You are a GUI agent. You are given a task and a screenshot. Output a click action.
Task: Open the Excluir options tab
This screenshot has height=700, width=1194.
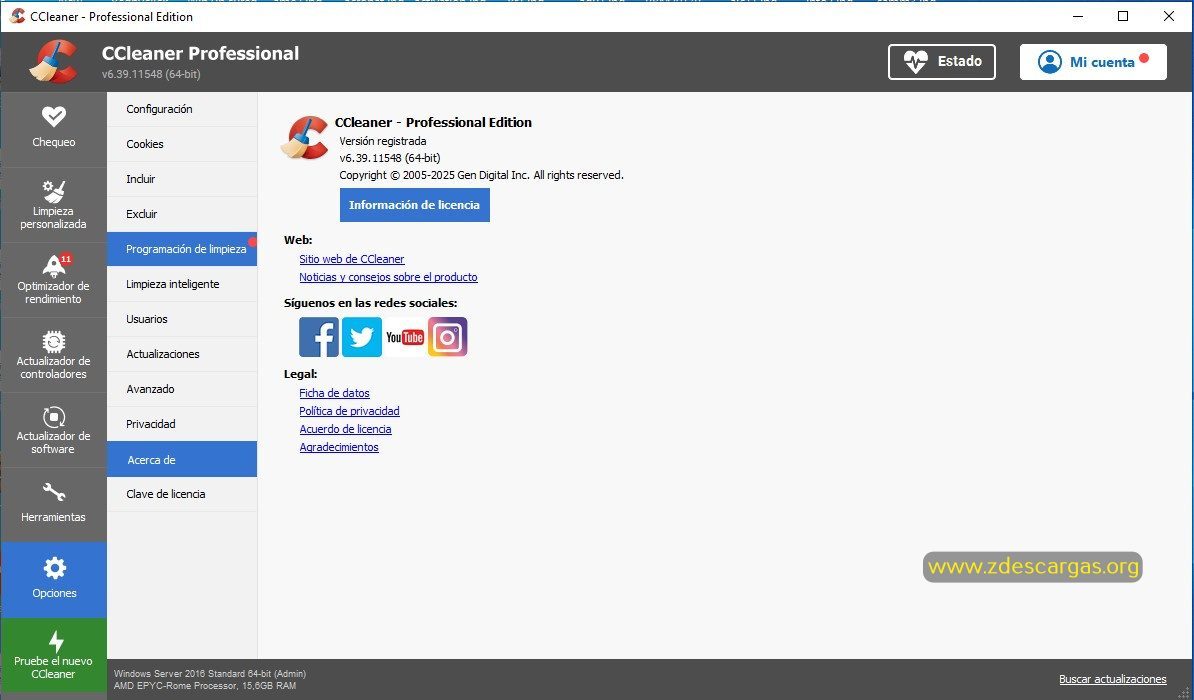click(x=182, y=214)
